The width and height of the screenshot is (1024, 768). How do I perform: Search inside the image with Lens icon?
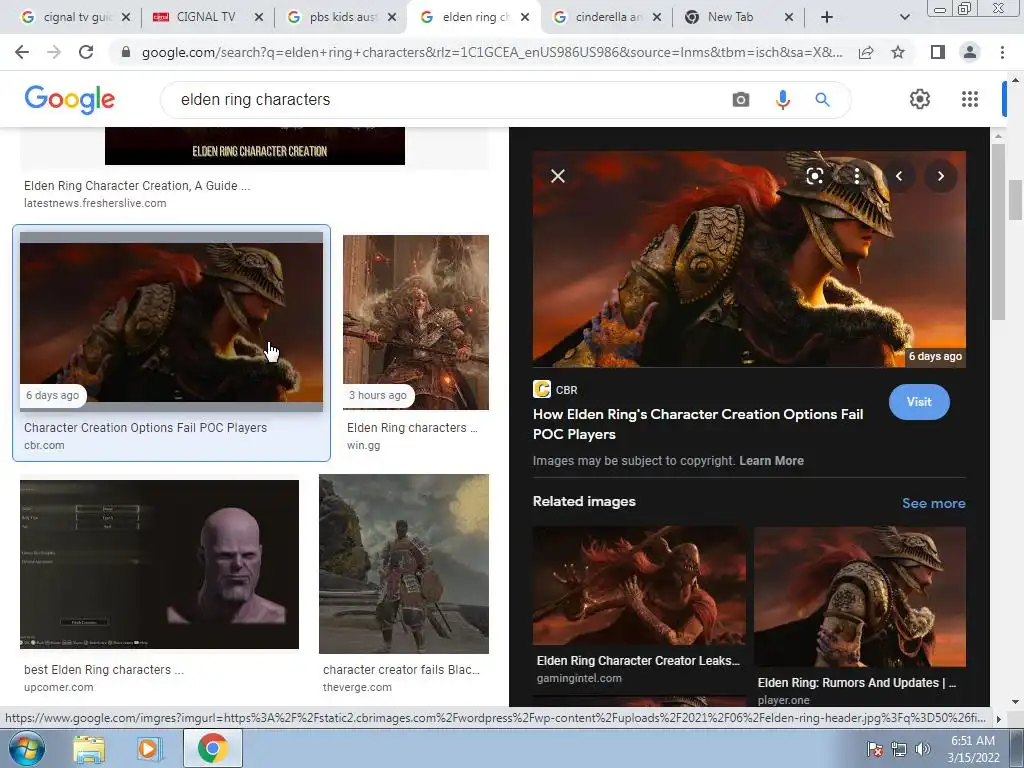pyautogui.click(x=814, y=176)
